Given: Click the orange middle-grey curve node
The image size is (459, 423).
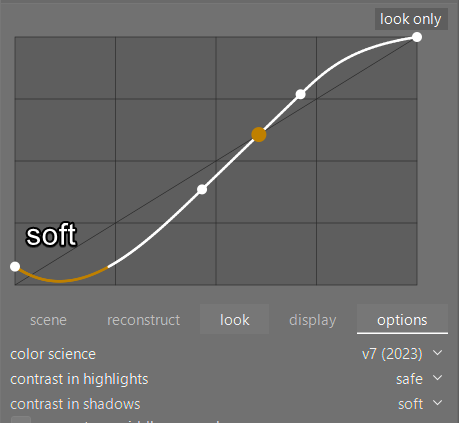Looking at the screenshot, I should pos(259,135).
